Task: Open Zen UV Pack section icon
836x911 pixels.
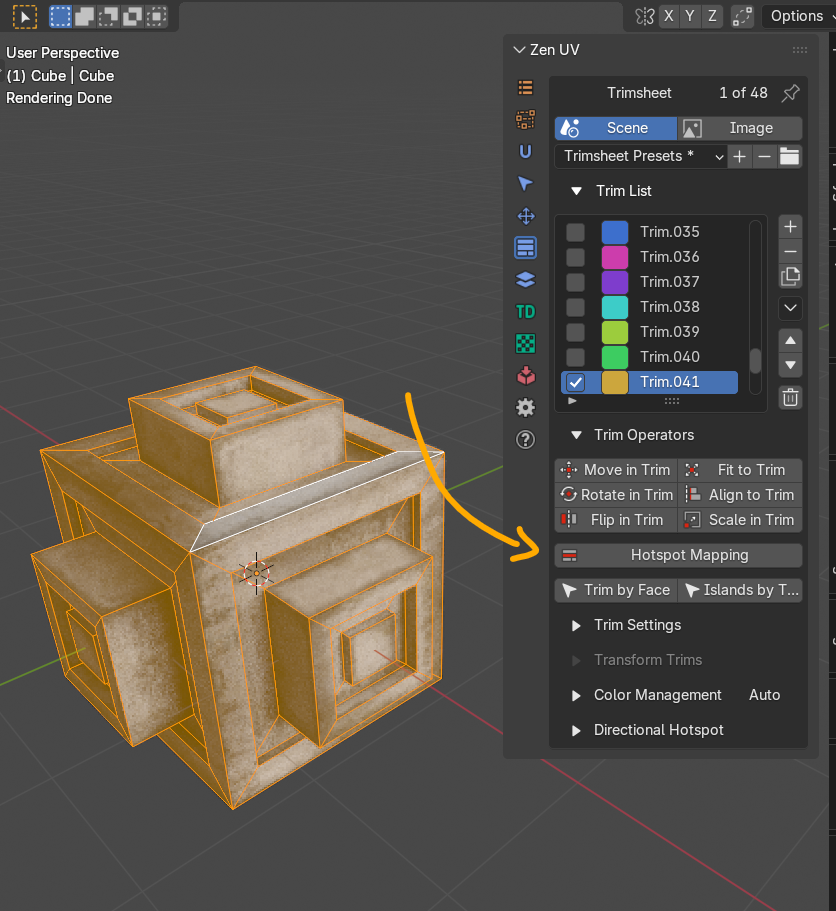Action: pos(525,376)
